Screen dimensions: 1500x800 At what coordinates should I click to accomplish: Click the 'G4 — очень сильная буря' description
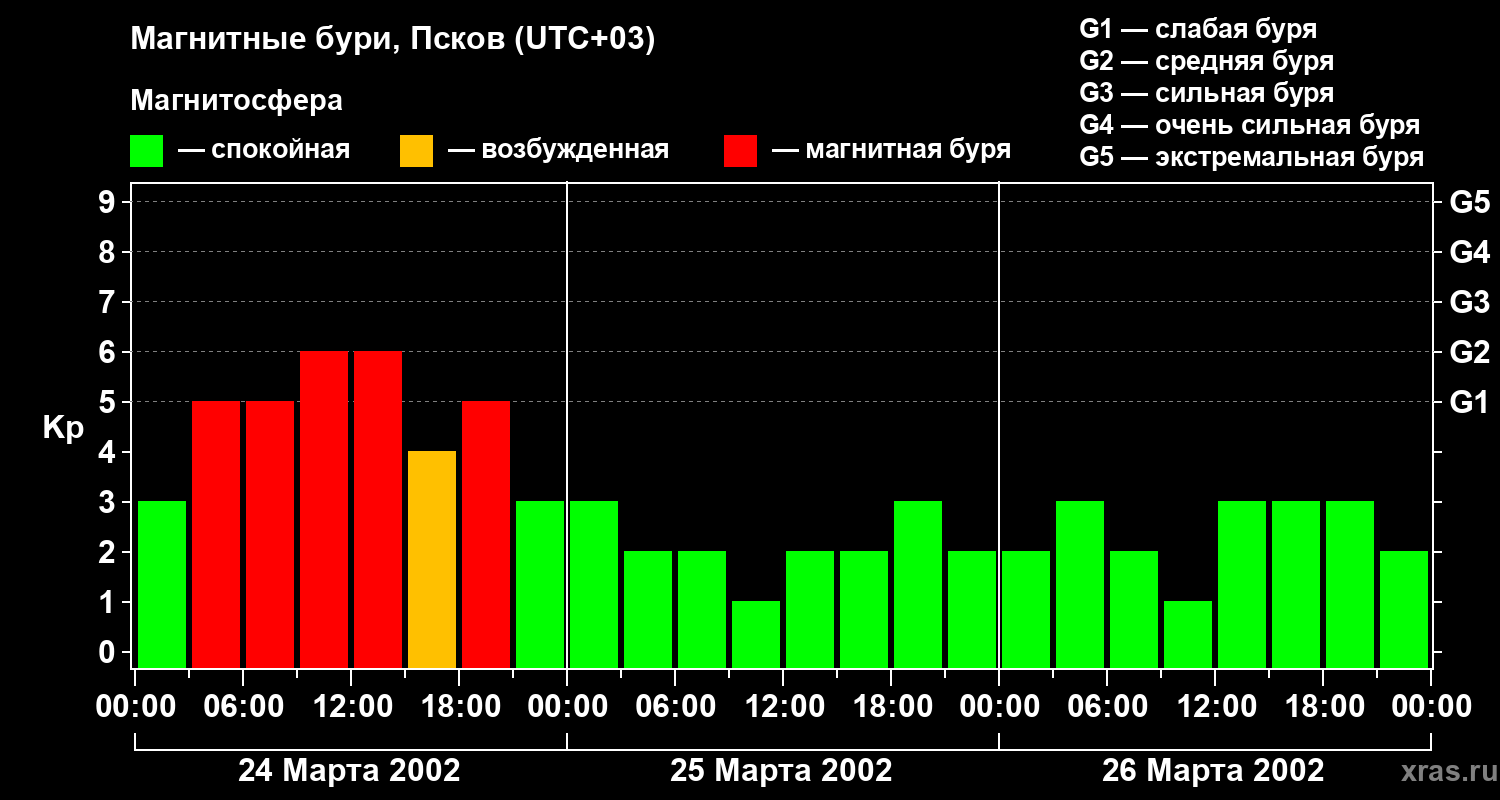pos(1250,125)
